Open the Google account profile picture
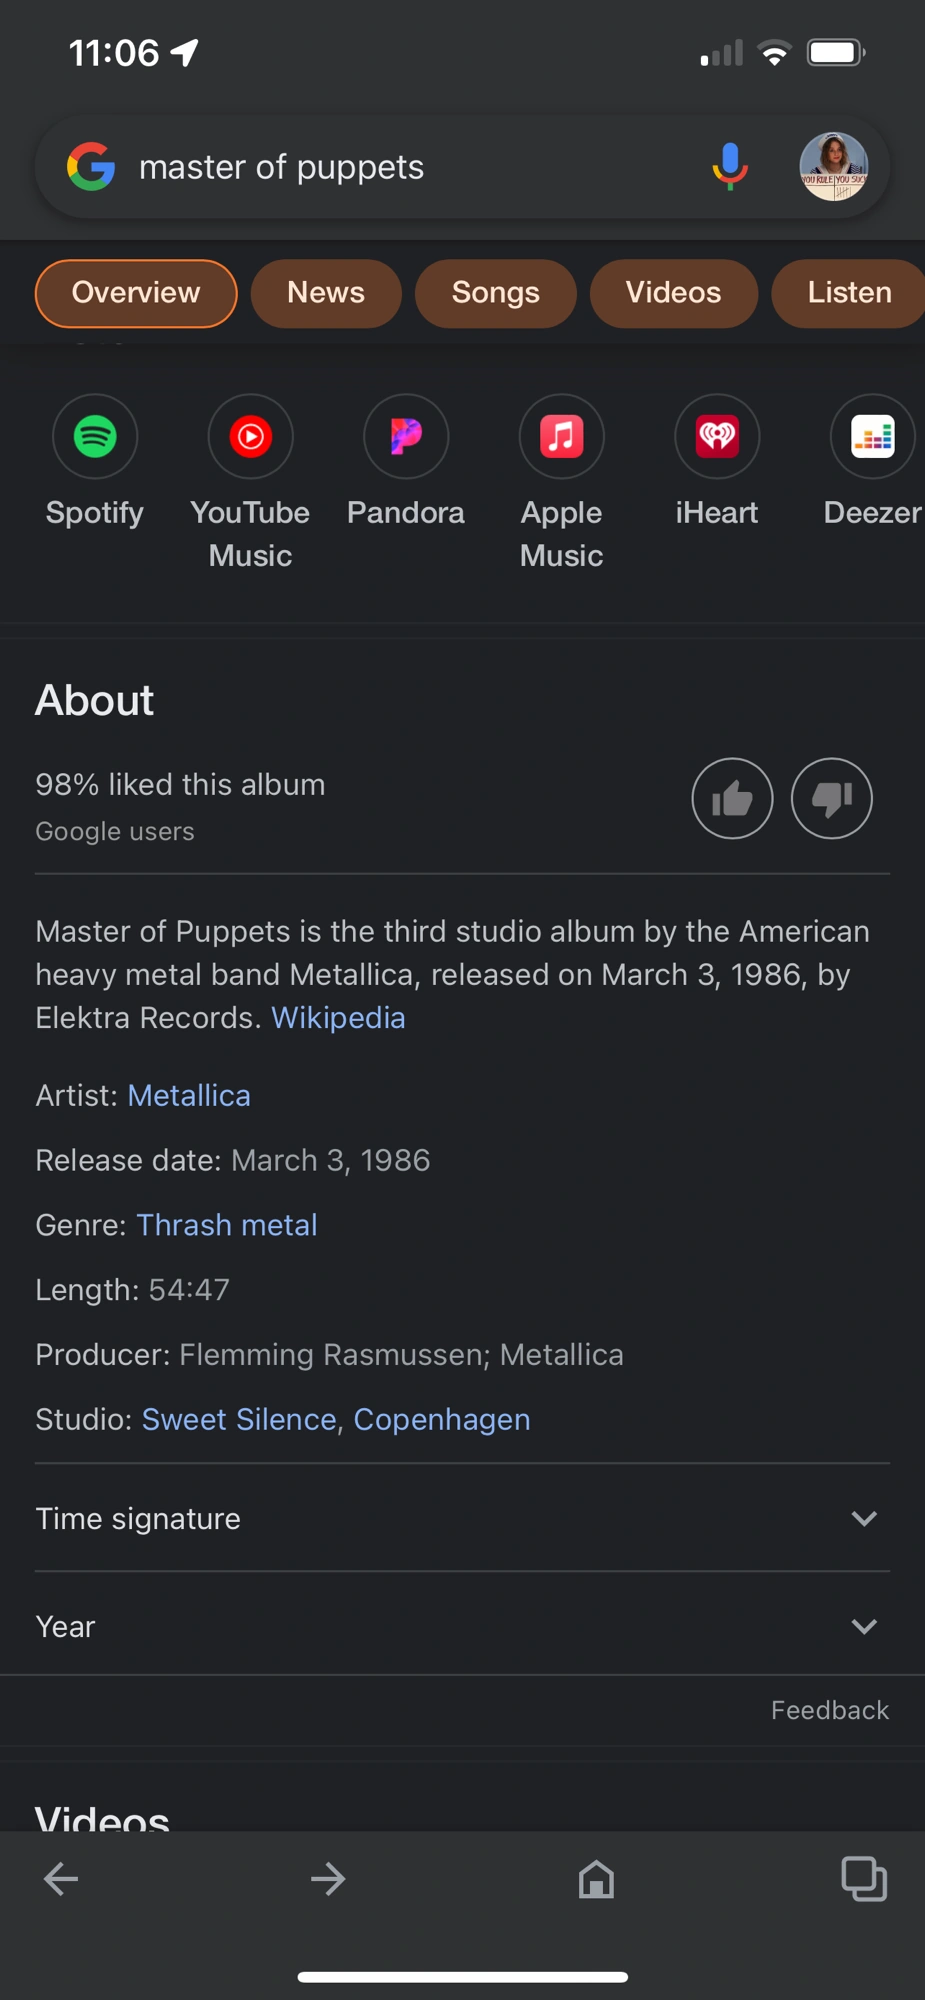925x2000 pixels. coord(833,166)
